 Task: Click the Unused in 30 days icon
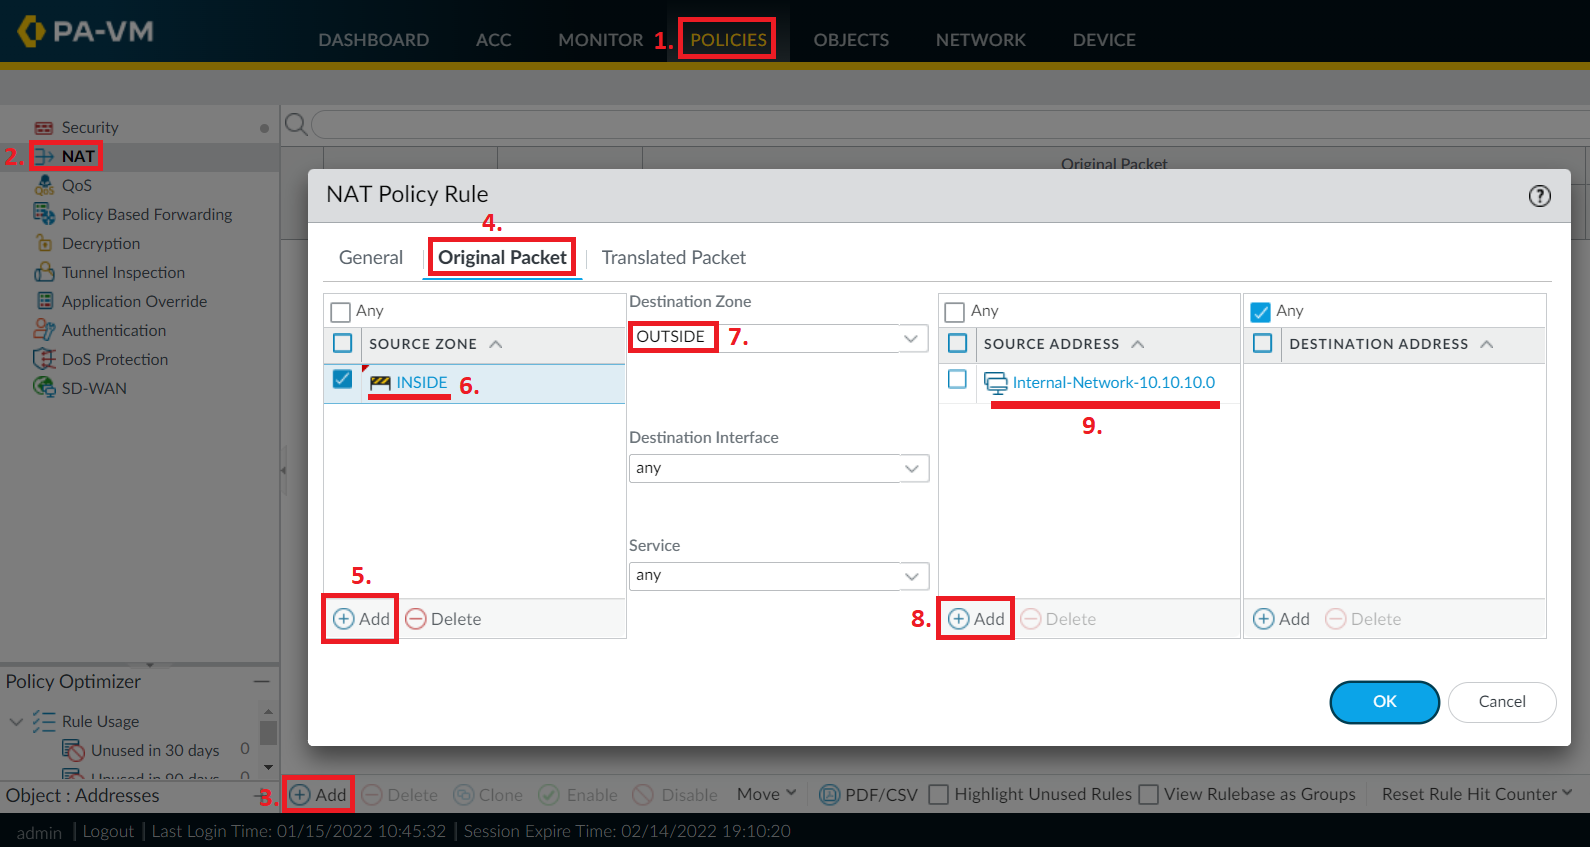(x=73, y=750)
